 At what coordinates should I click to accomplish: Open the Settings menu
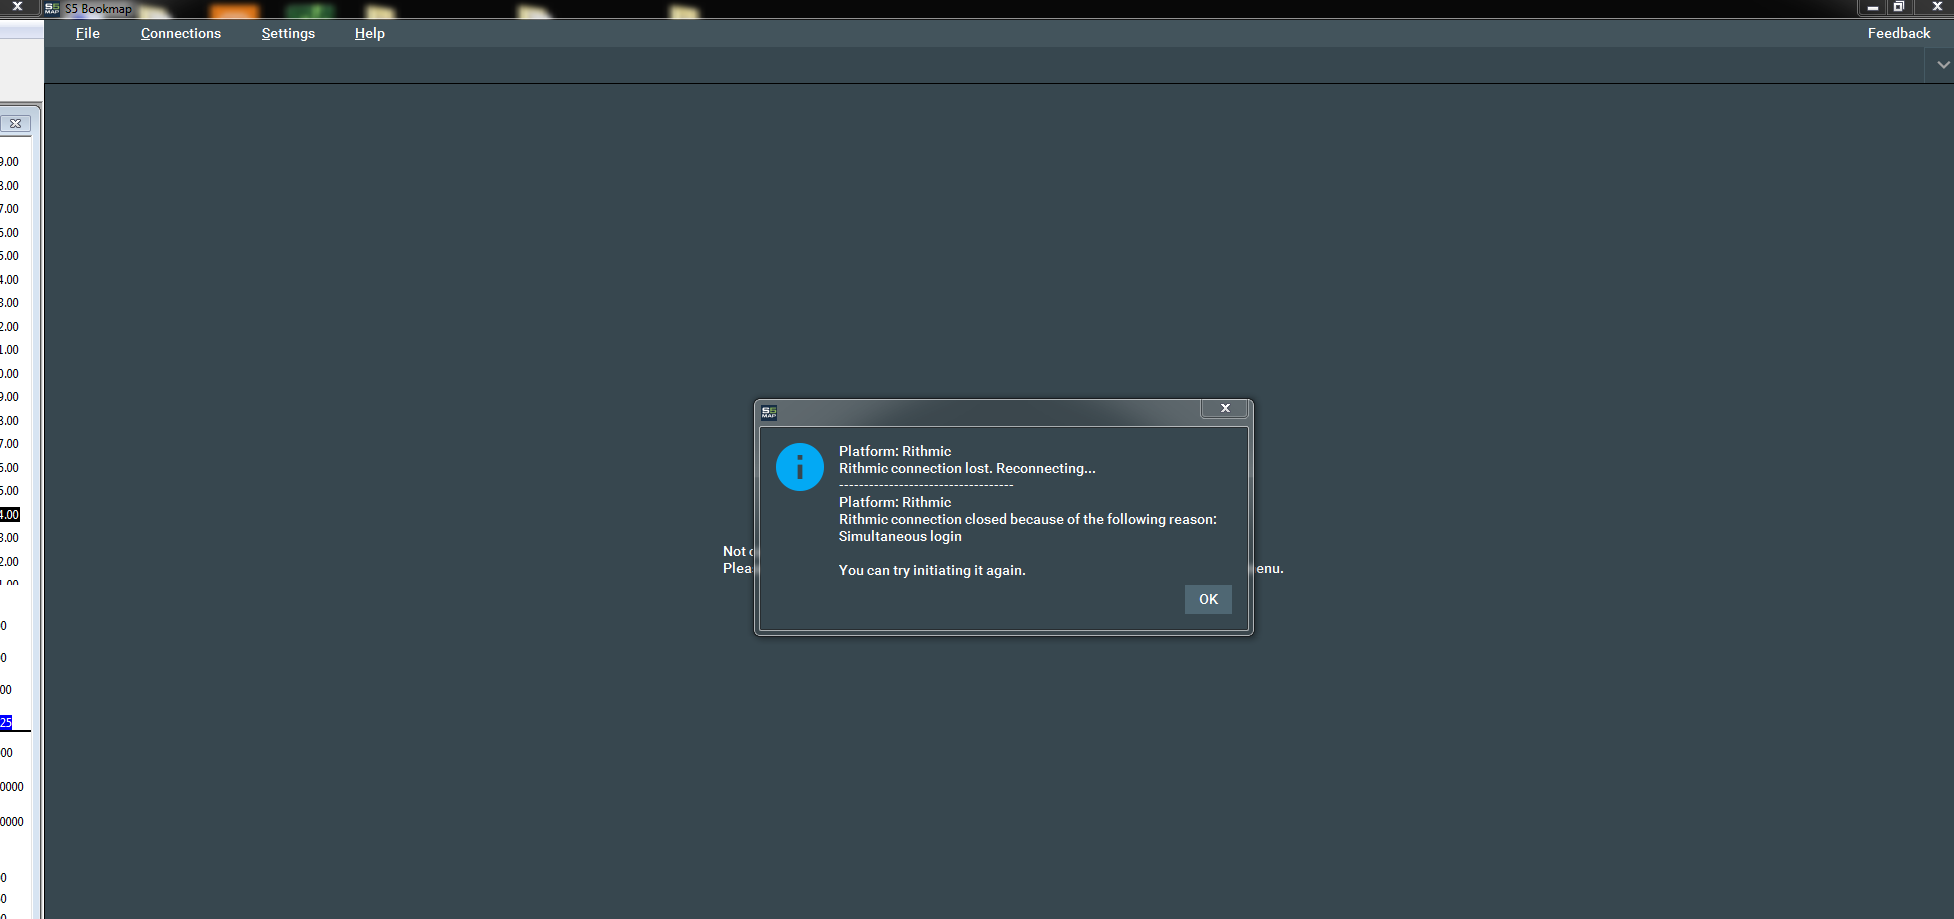coord(288,33)
